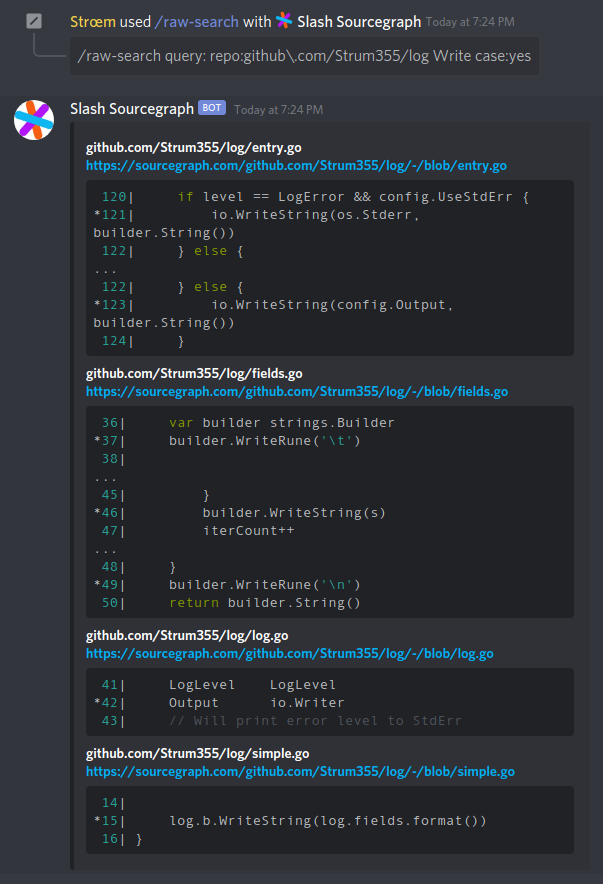This screenshot has width=603, height=884.
Task: Click the BOT tag badge
Action: 212,108
